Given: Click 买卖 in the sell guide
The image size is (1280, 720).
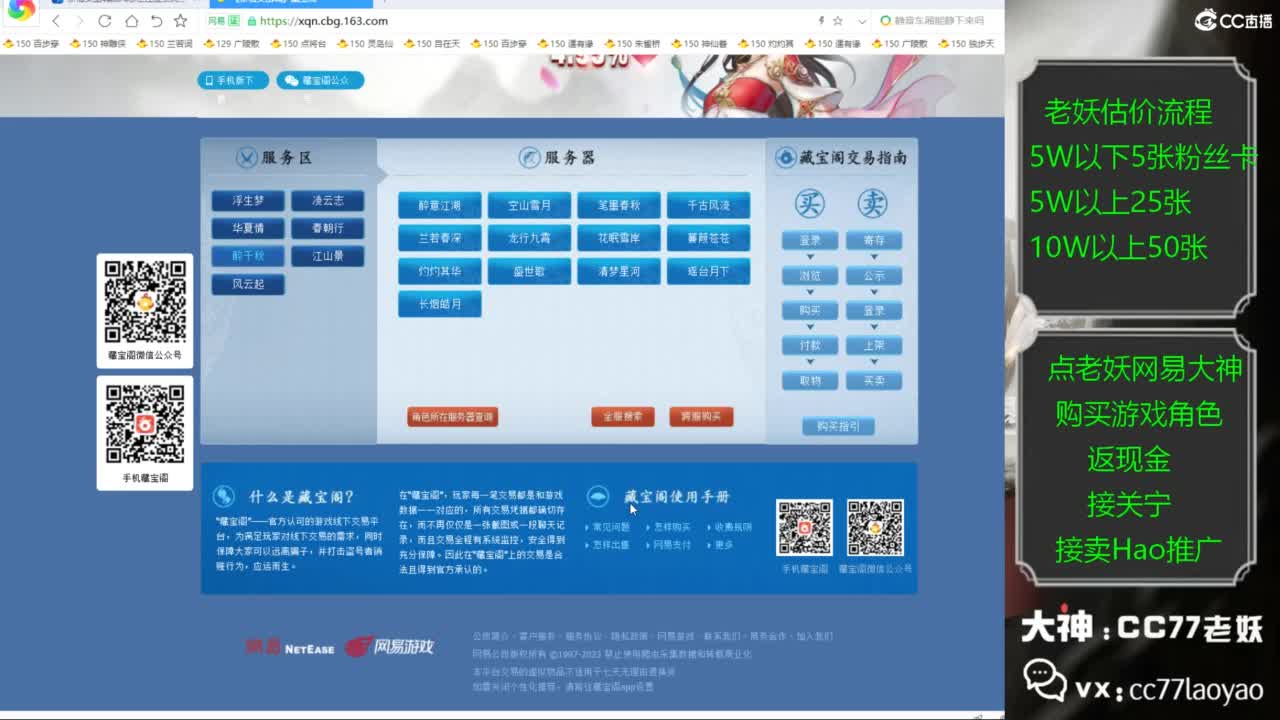Looking at the screenshot, I should click(874, 381).
